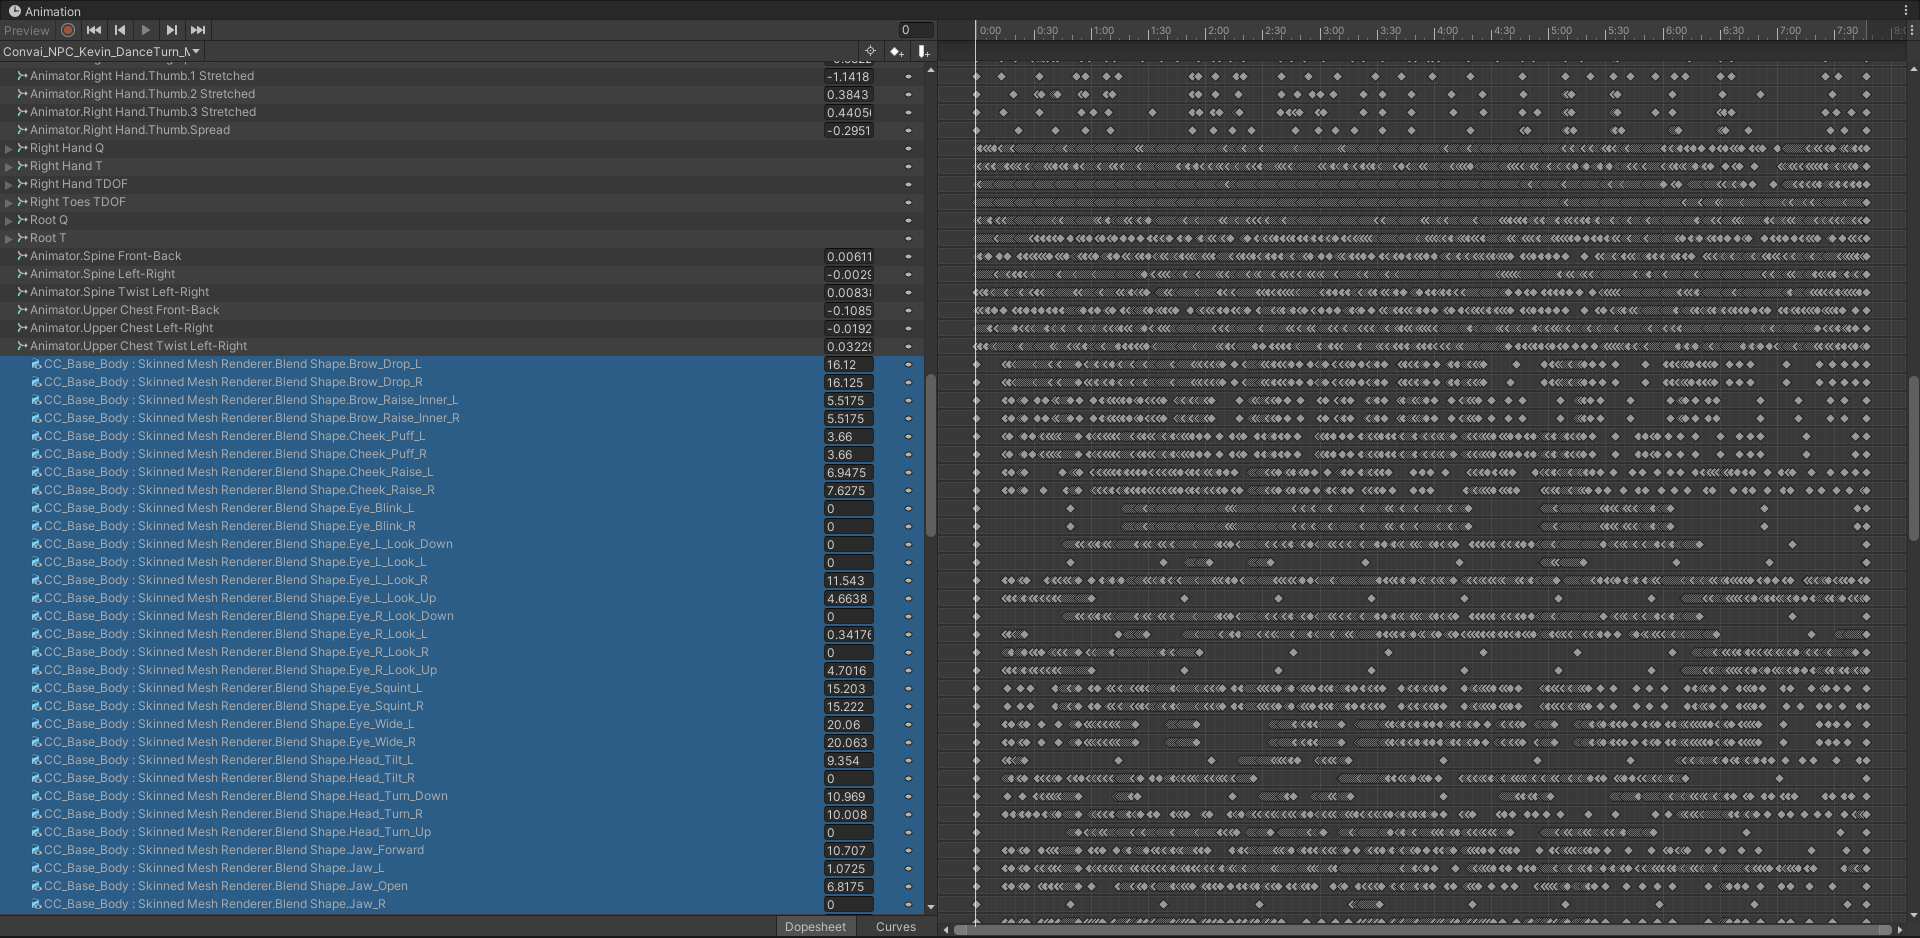Screen dimensions: 1920x938
Task: Step to the previous keyframe
Action: [120, 30]
